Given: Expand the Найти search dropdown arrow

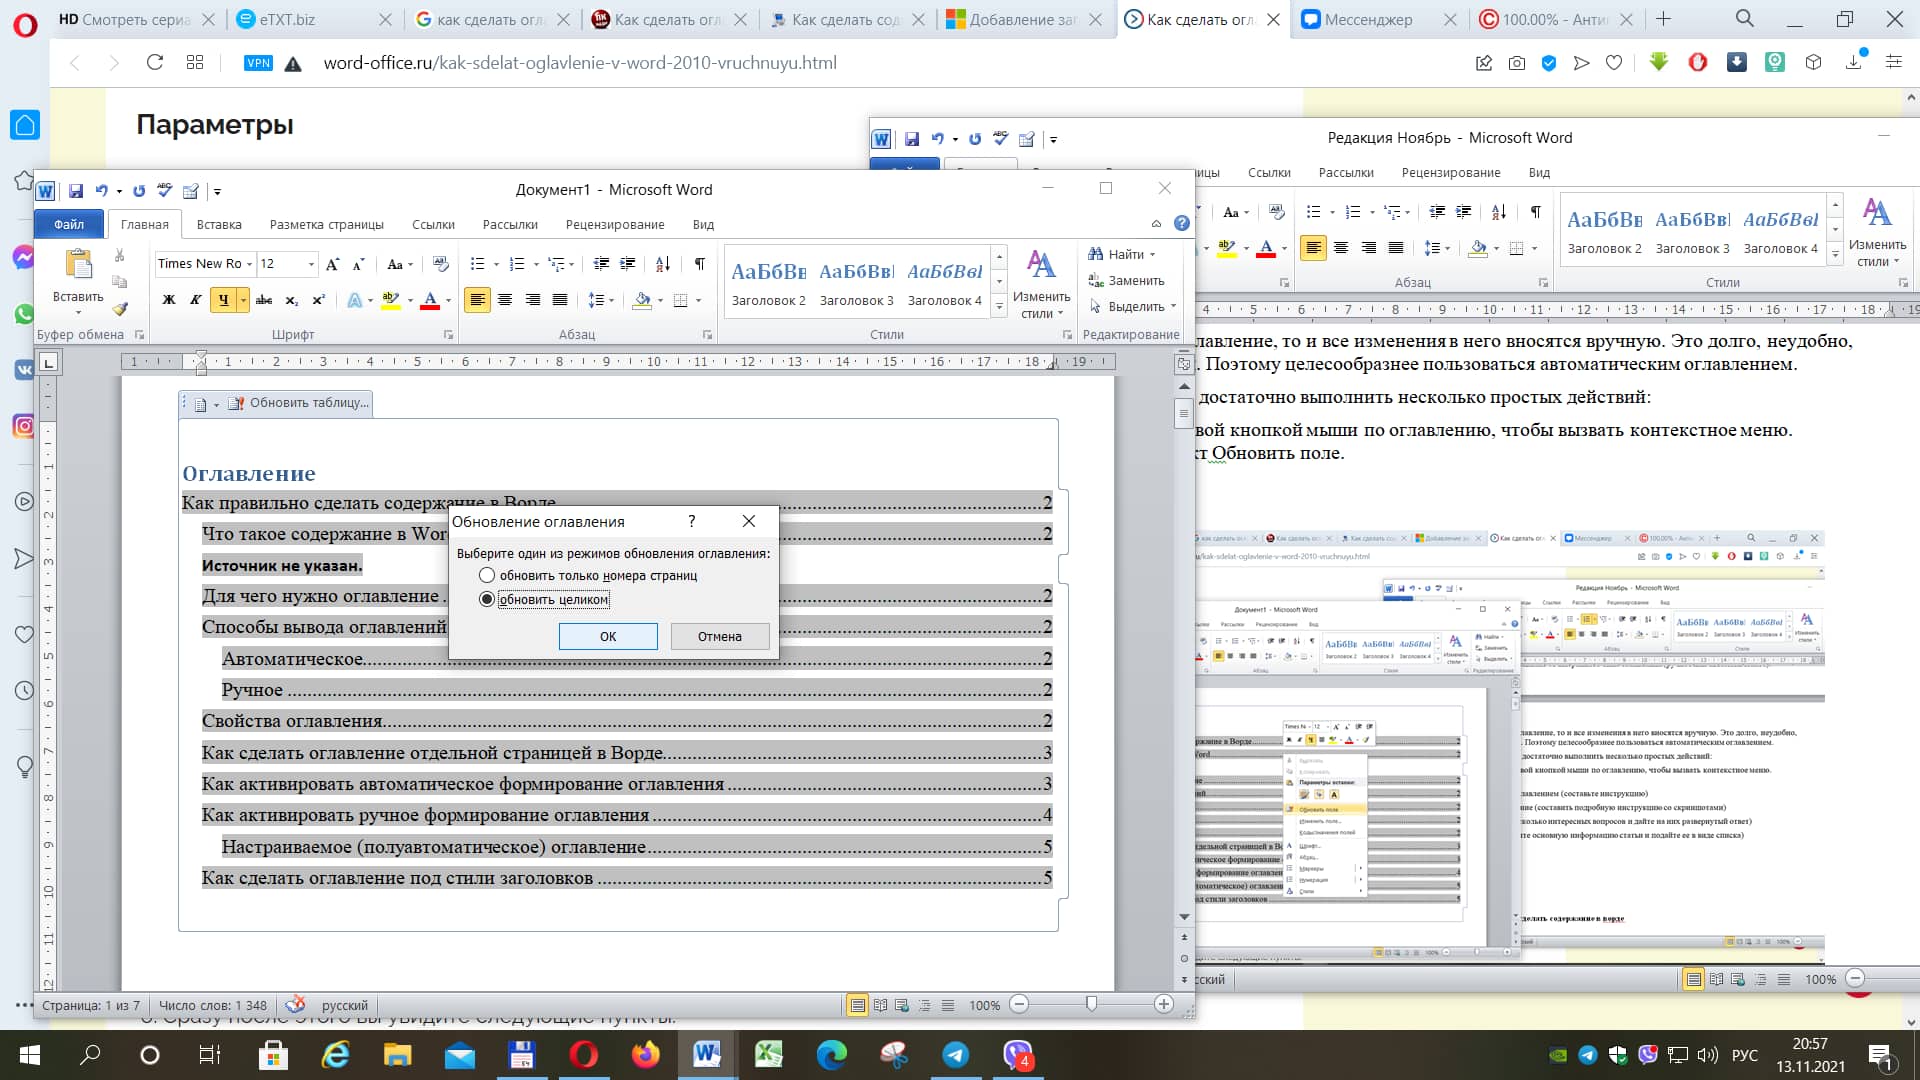Looking at the screenshot, I should pyautogui.click(x=1153, y=255).
